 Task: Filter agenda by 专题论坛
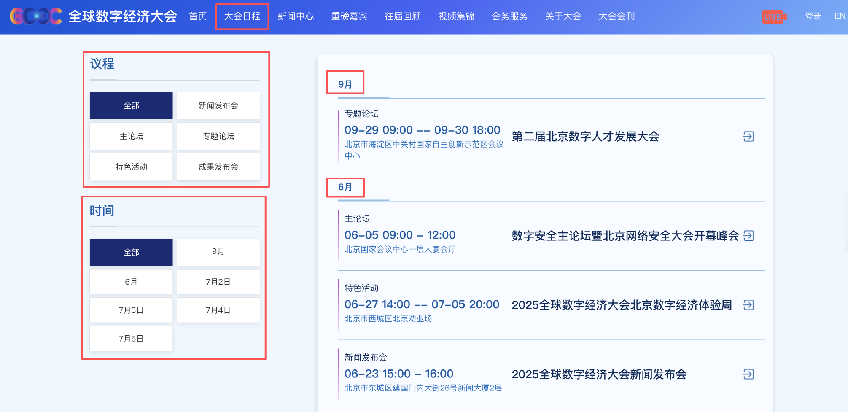click(218, 136)
